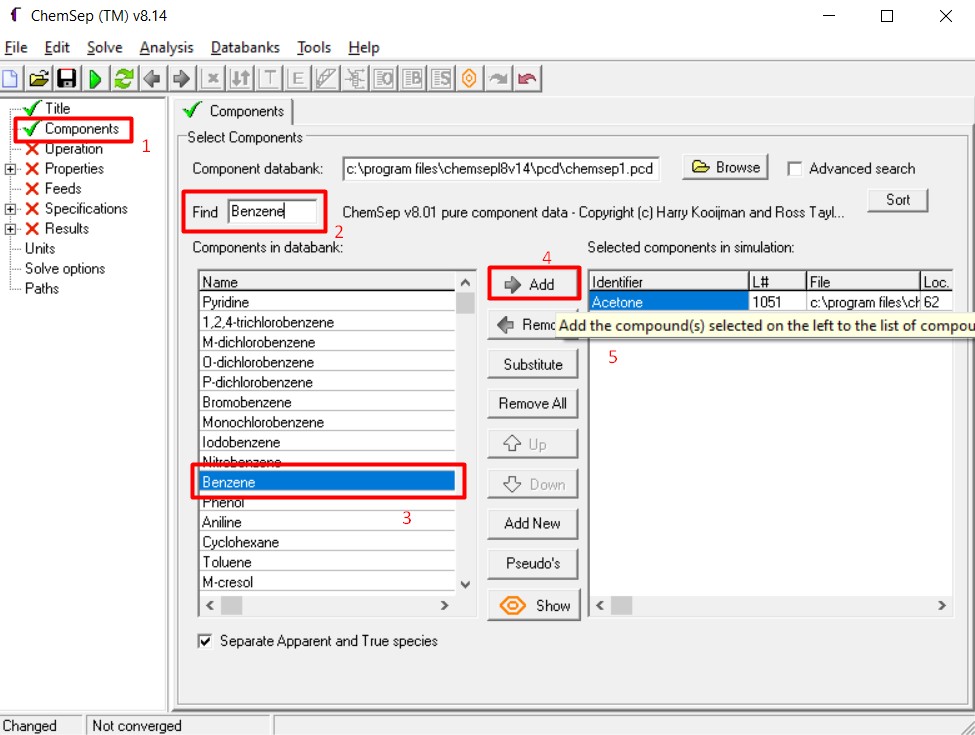Expand the Properties tree node
Screen dimensions: 975x735
[x=11, y=169]
